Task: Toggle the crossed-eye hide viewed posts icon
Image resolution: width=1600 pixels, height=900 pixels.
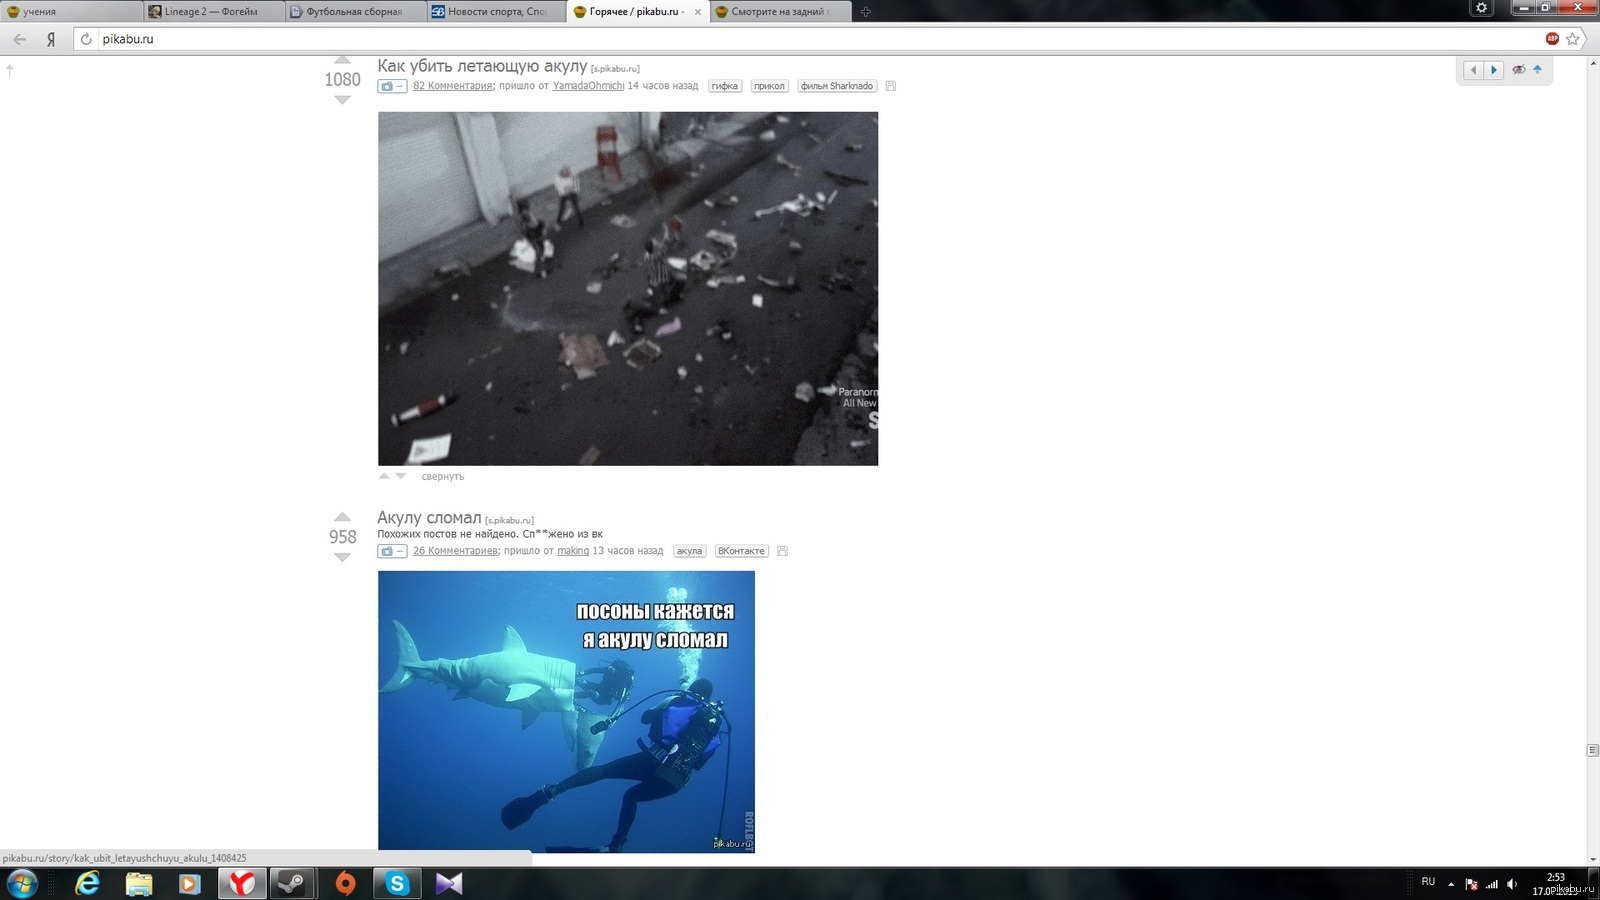Action: 1518,70
